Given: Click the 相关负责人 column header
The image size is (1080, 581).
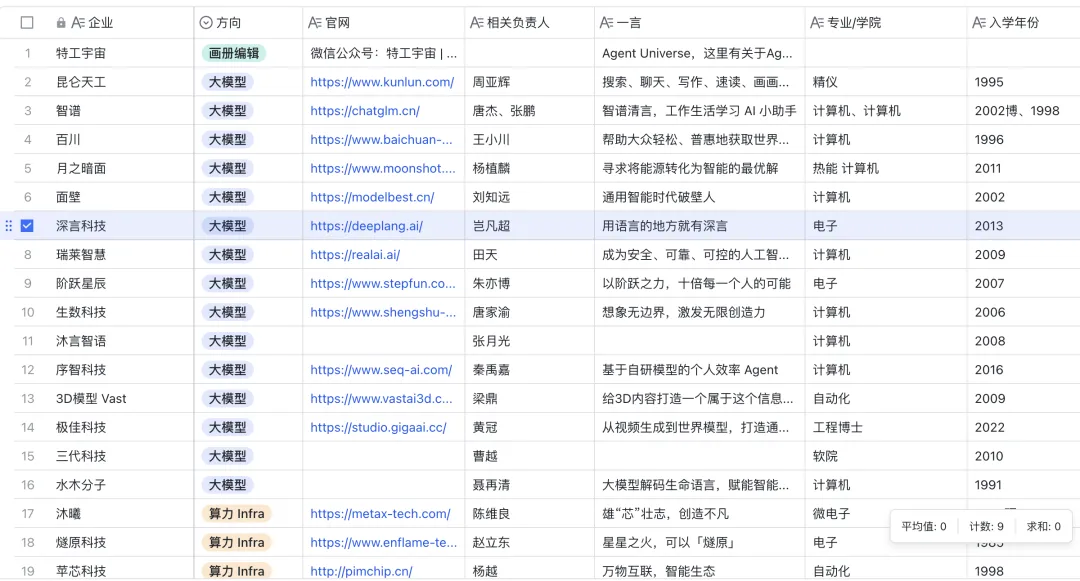Looking at the screenshot, I should click(529, 23).
